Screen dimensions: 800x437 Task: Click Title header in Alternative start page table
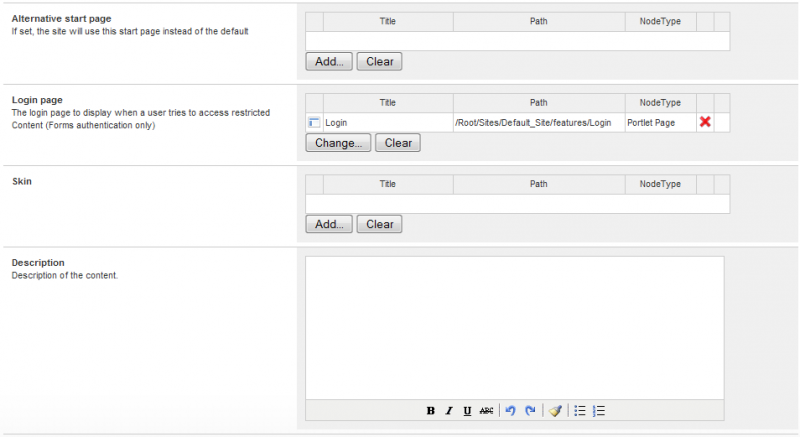pos(388,21)
